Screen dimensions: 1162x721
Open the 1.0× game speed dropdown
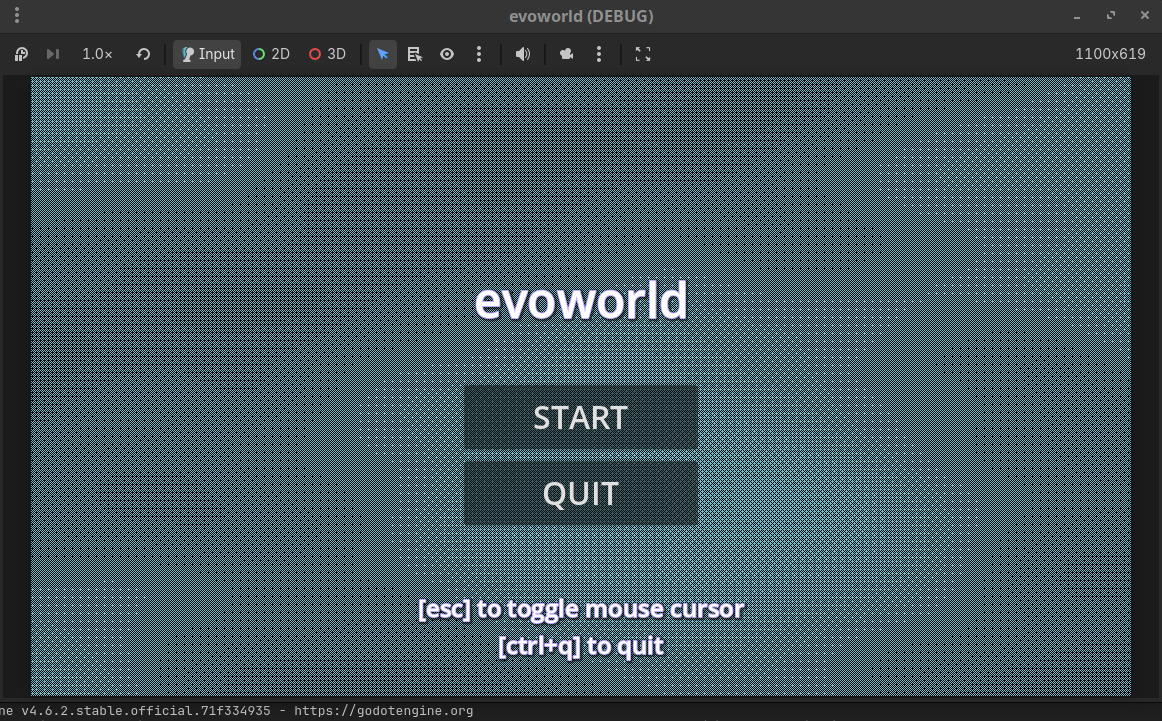(97, 54)
